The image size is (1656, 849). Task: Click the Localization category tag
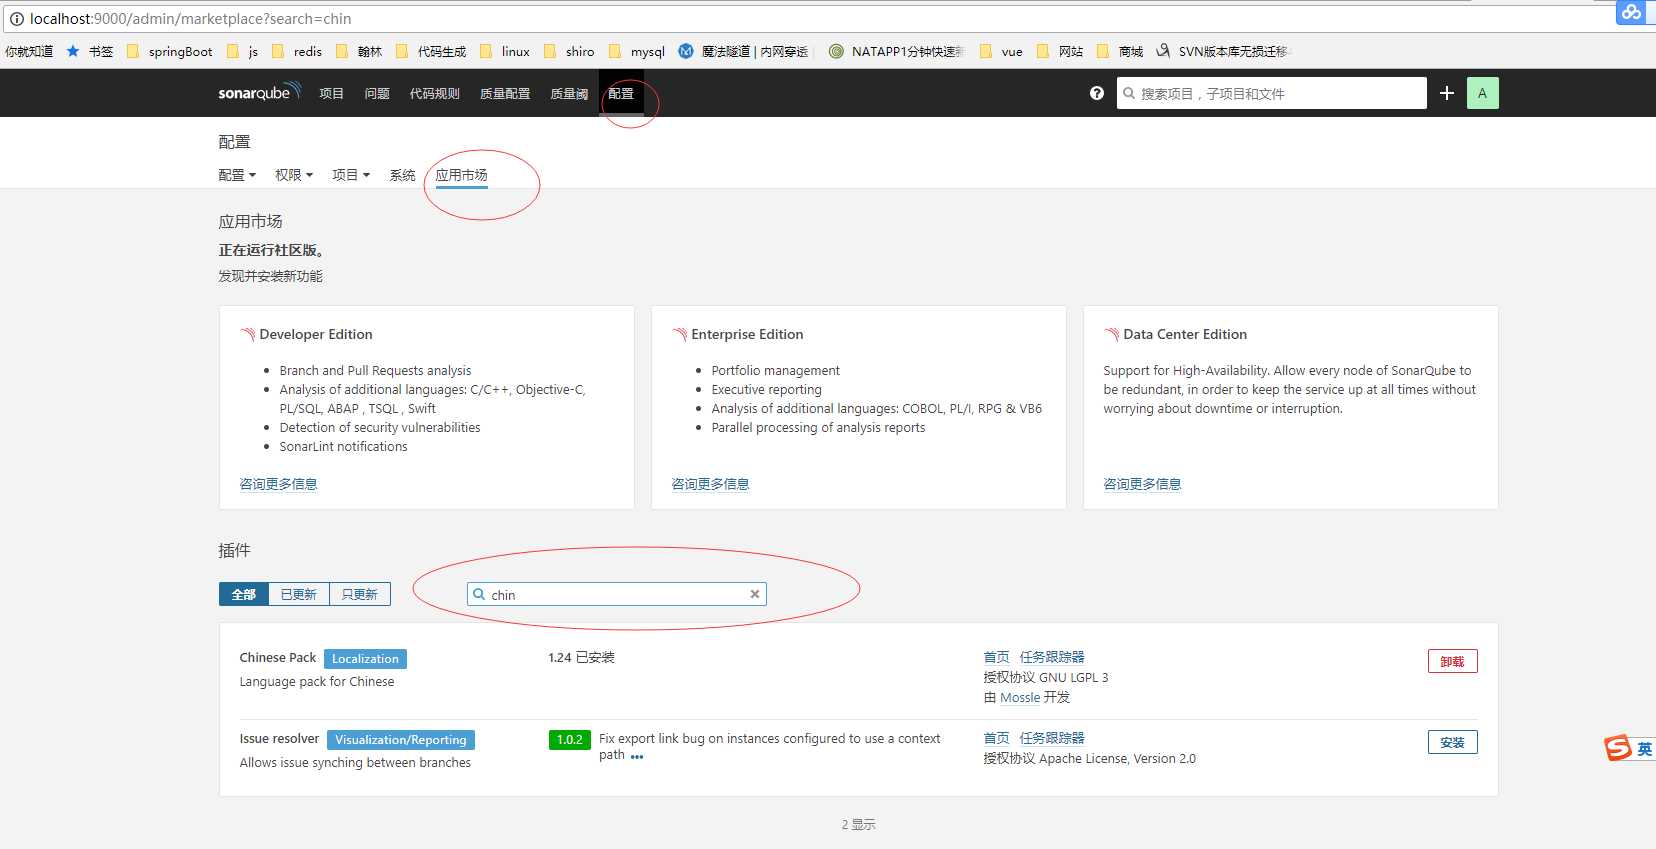tap(365, 659)
